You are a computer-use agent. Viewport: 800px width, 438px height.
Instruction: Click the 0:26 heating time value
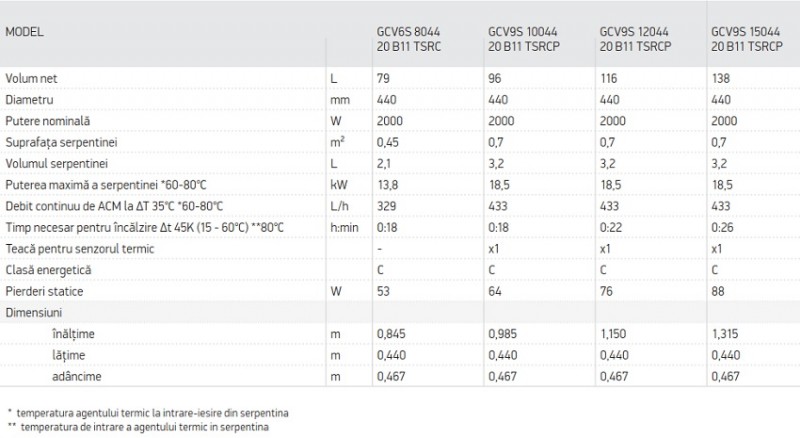pyautogui.click(x=722, y=227)
